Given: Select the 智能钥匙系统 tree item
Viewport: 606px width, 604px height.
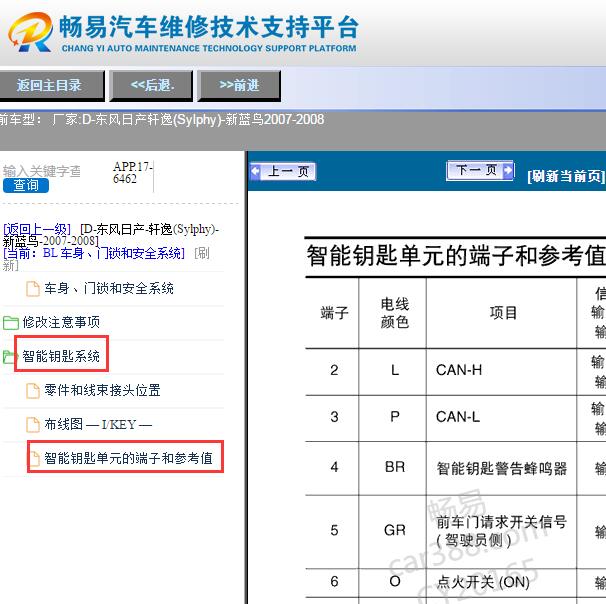Looking at the screenshot, I should [61, 356].
